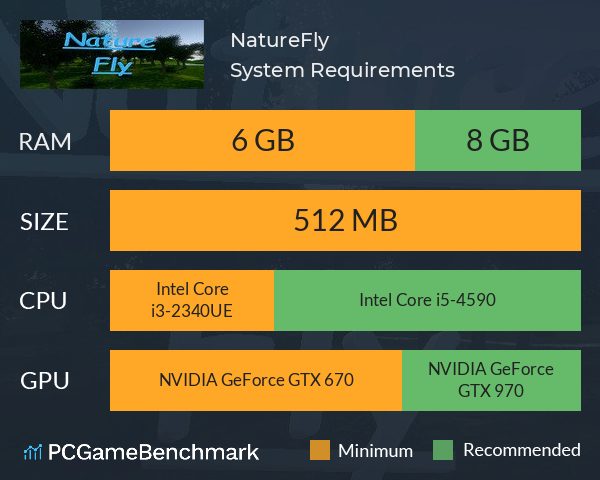
Task: Click the RAM row label
Action: [x=45, y=142]
